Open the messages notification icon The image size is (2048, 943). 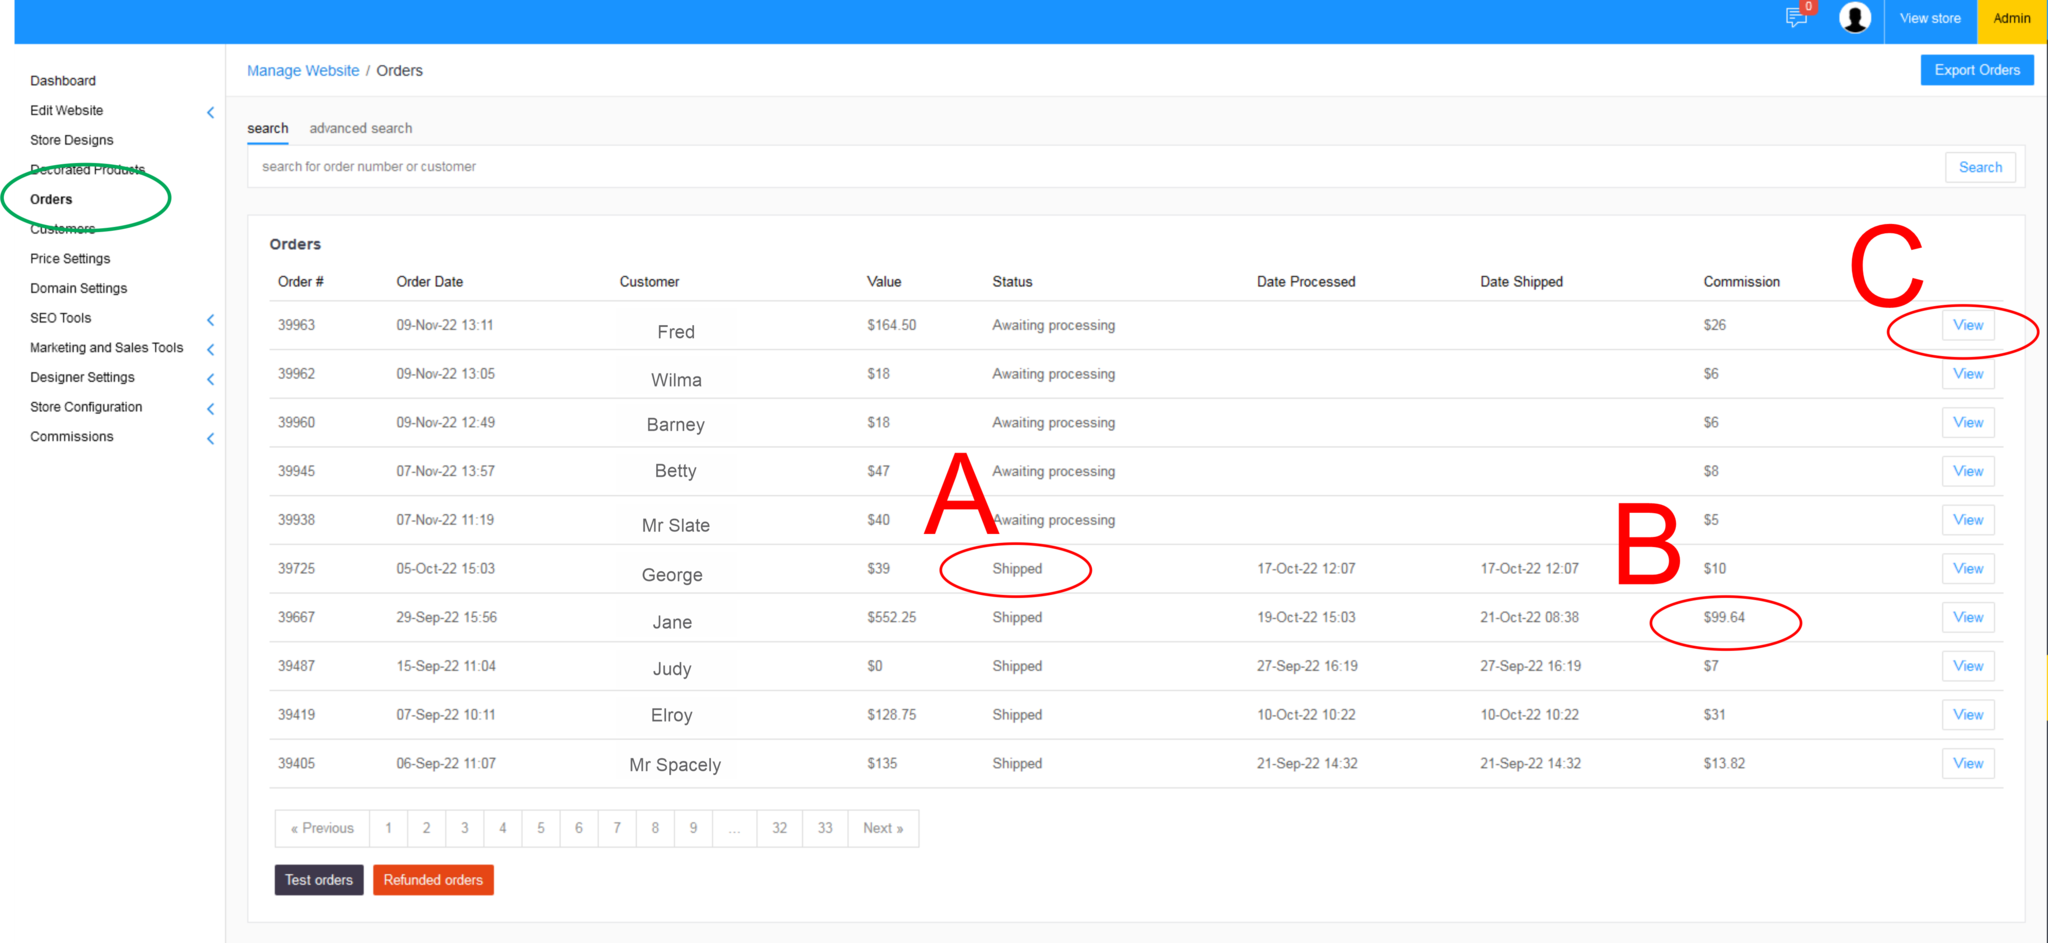1796,18
